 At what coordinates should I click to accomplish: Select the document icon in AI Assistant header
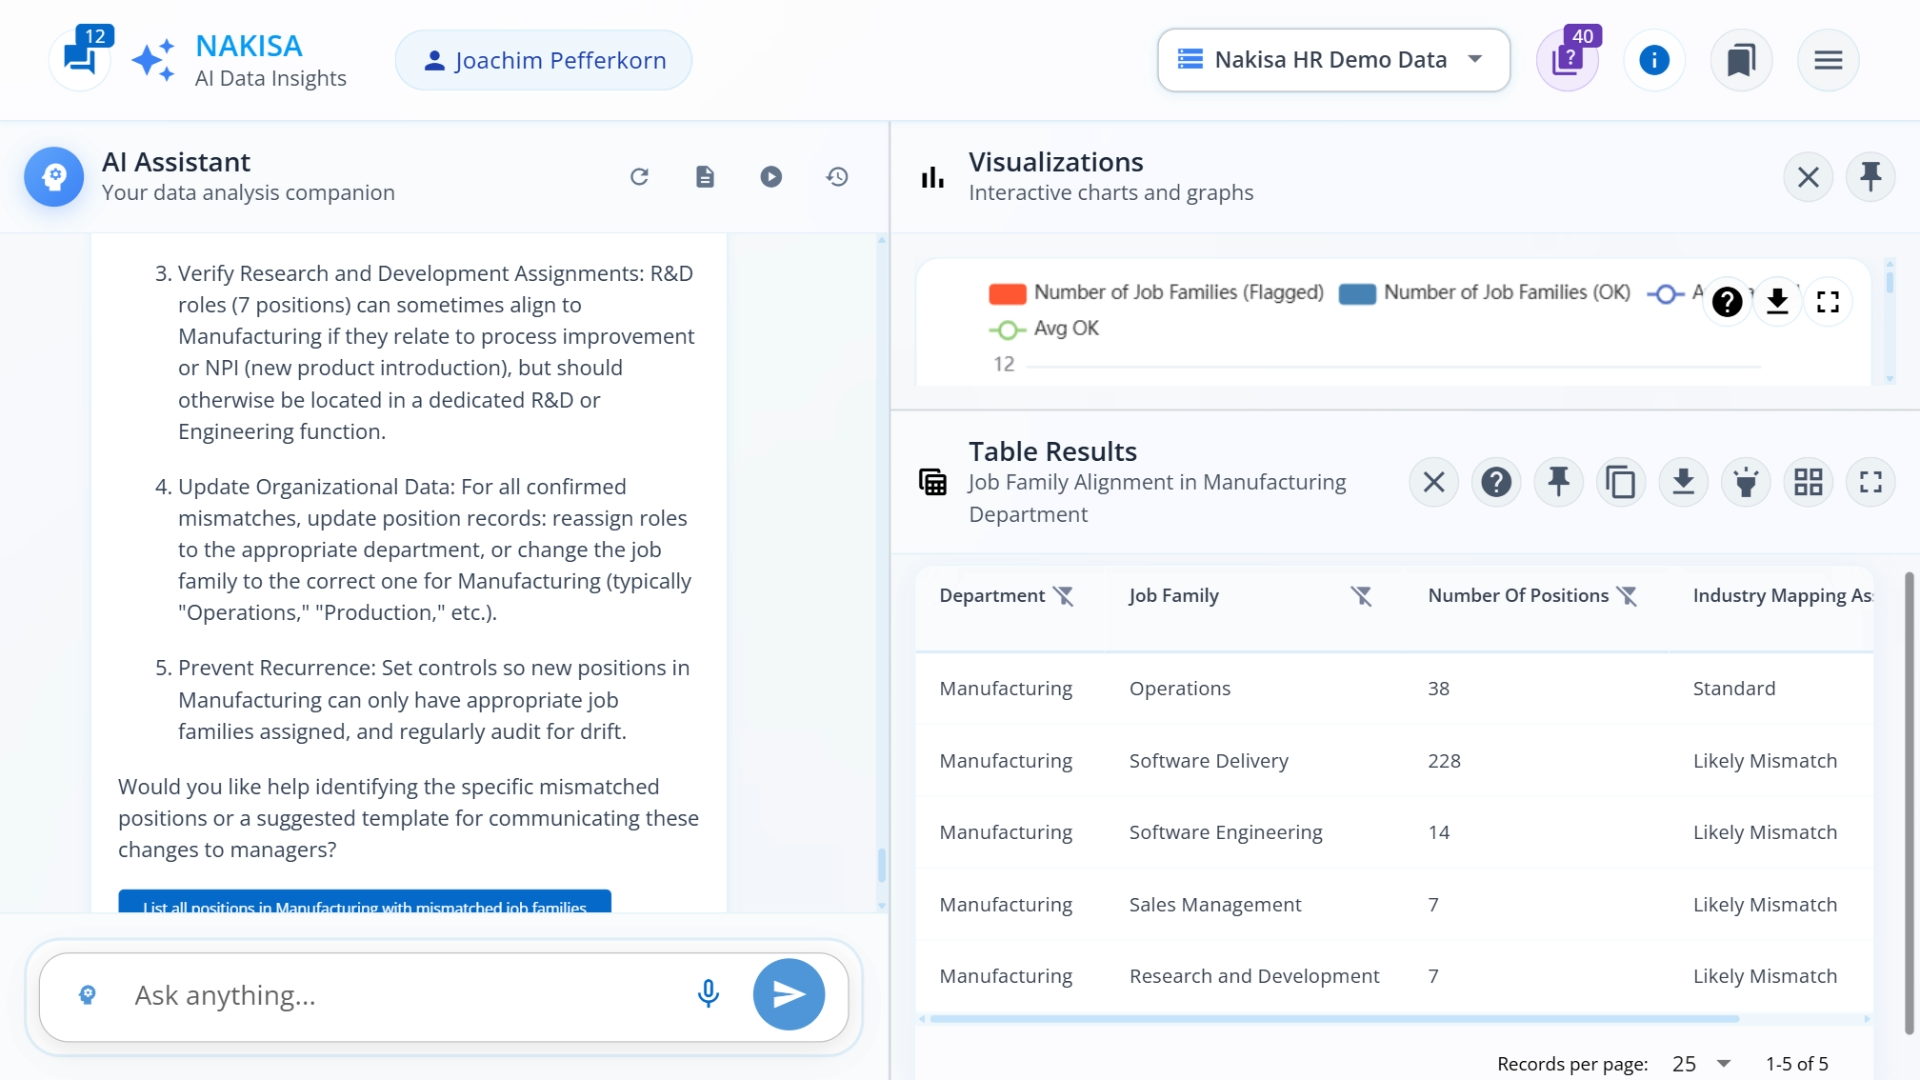[x=705, y=176]
